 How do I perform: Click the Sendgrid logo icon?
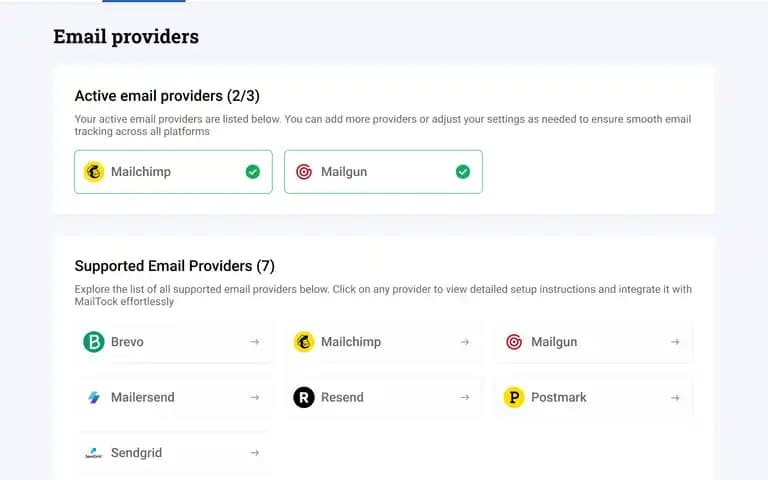click(x=94, y=453)
